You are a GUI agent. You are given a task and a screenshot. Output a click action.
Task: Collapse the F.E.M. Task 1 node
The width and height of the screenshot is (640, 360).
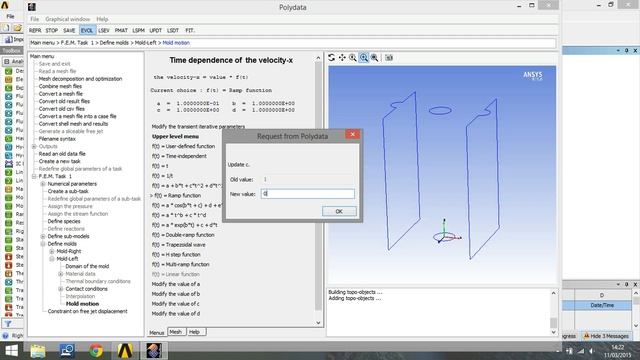coord(34,176)
